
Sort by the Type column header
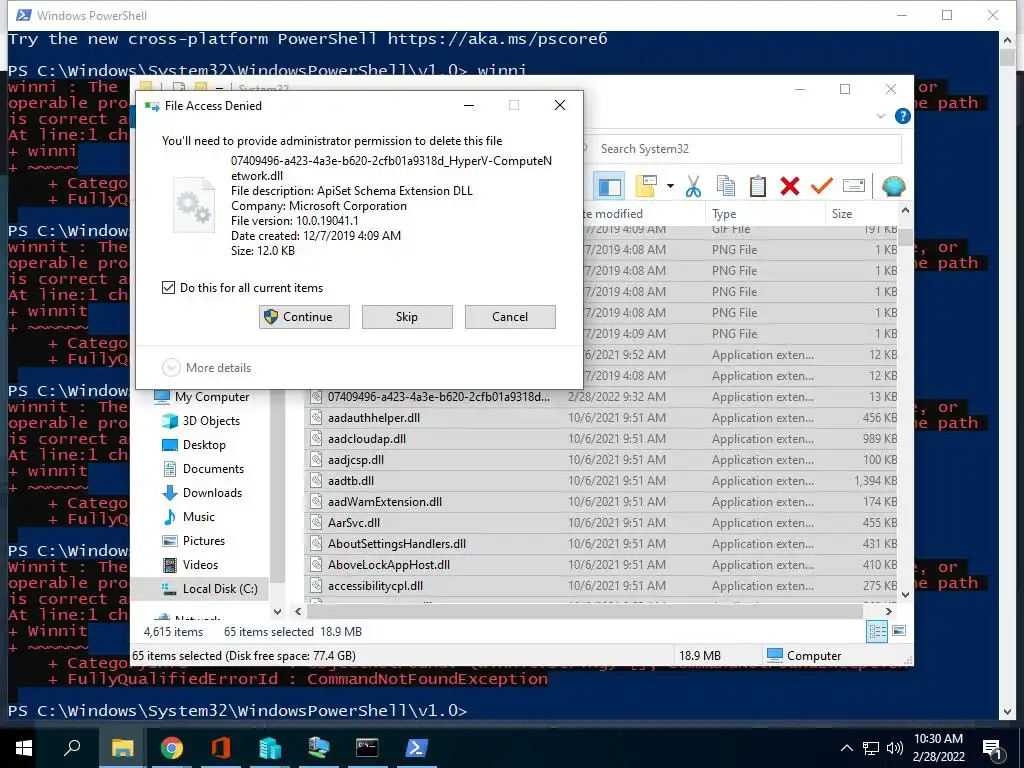763,214
